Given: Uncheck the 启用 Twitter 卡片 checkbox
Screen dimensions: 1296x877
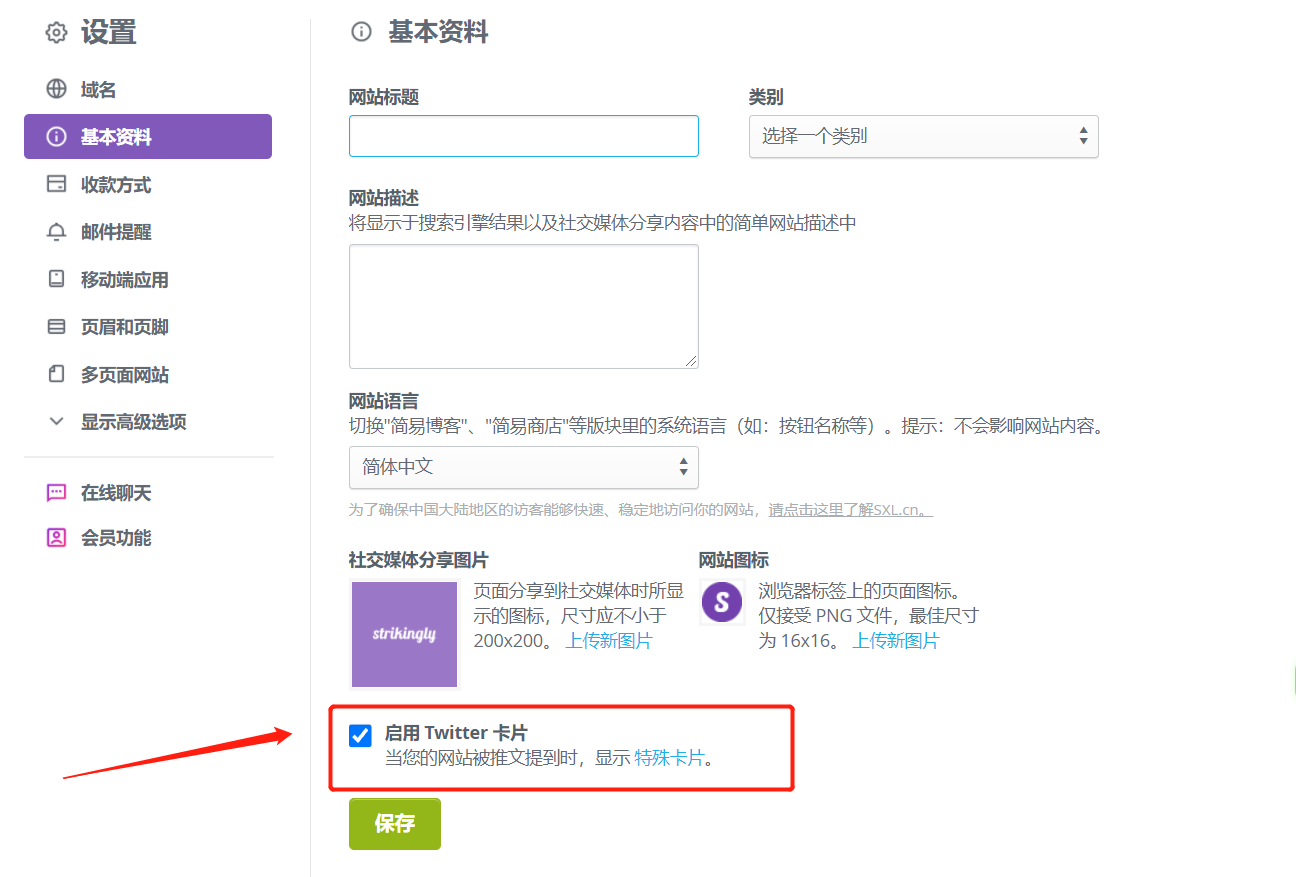Looking at the screenshot, I should pos(360,736).
